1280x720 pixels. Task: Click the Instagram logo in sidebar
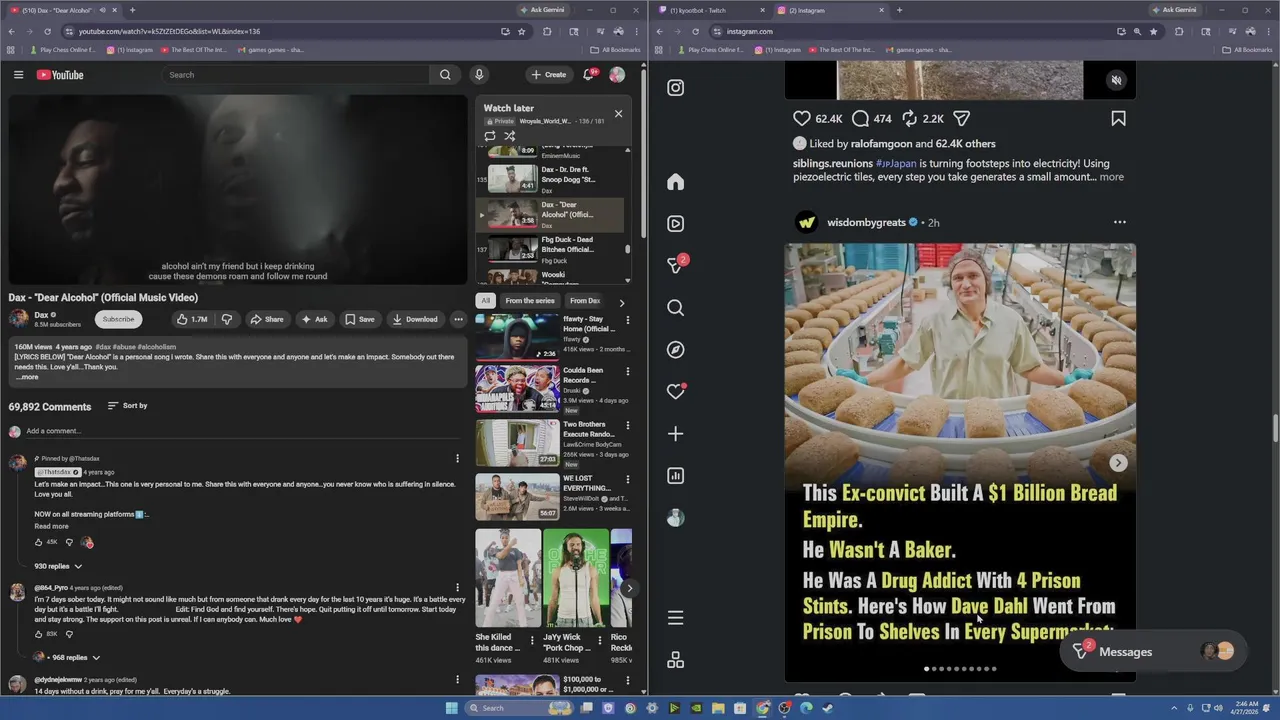tap(676, 88)
